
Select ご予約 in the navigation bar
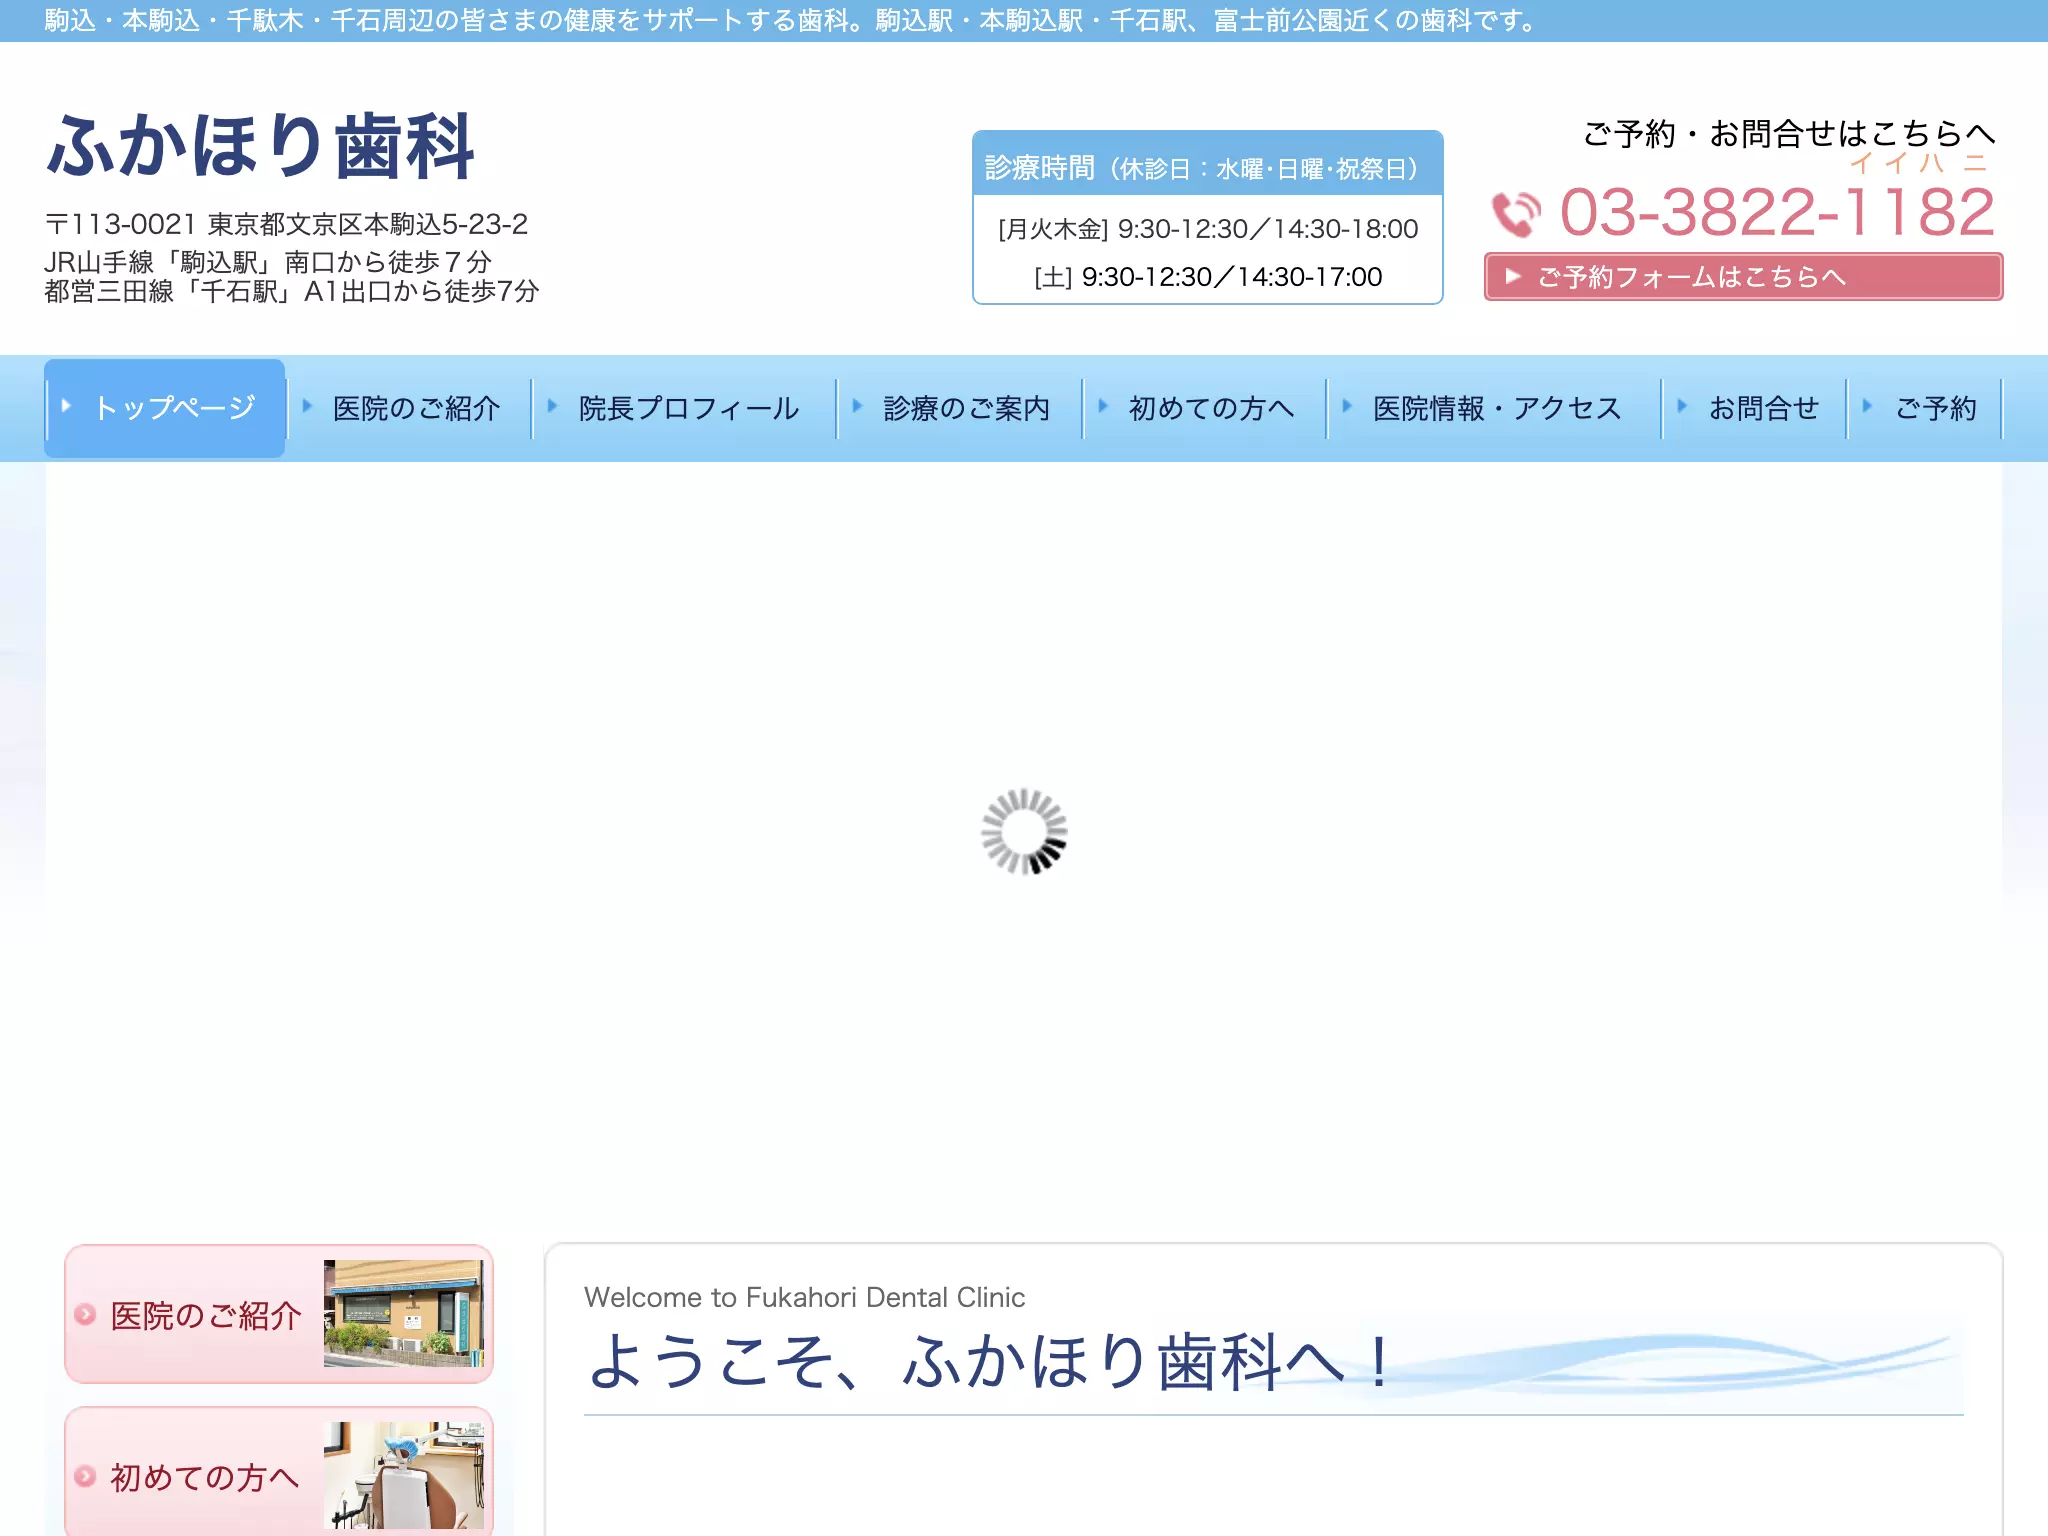pyautogui.click(x=1925, y=408)
